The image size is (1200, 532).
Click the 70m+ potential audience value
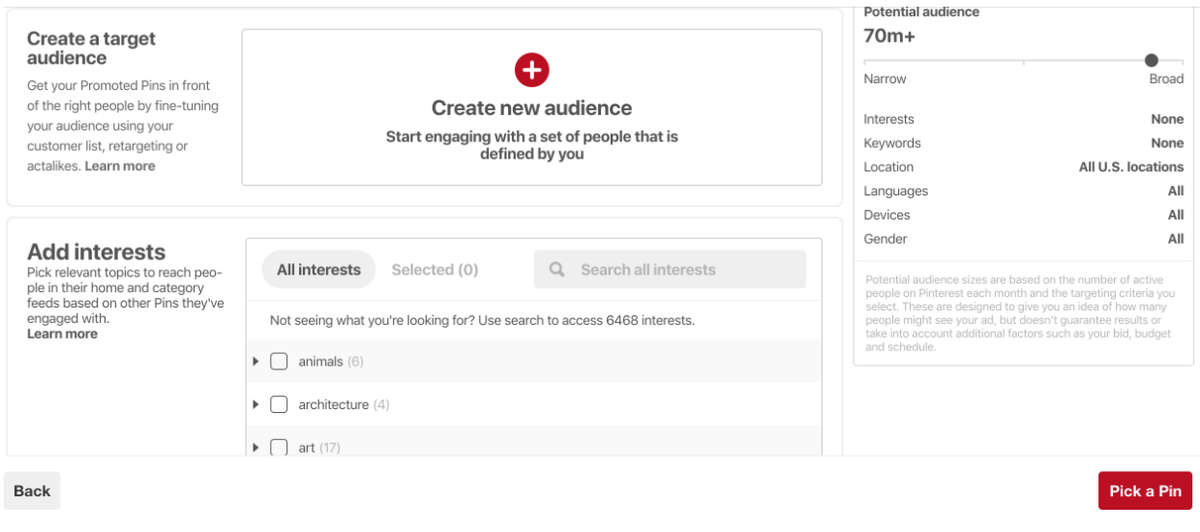(x=890, y=37)
